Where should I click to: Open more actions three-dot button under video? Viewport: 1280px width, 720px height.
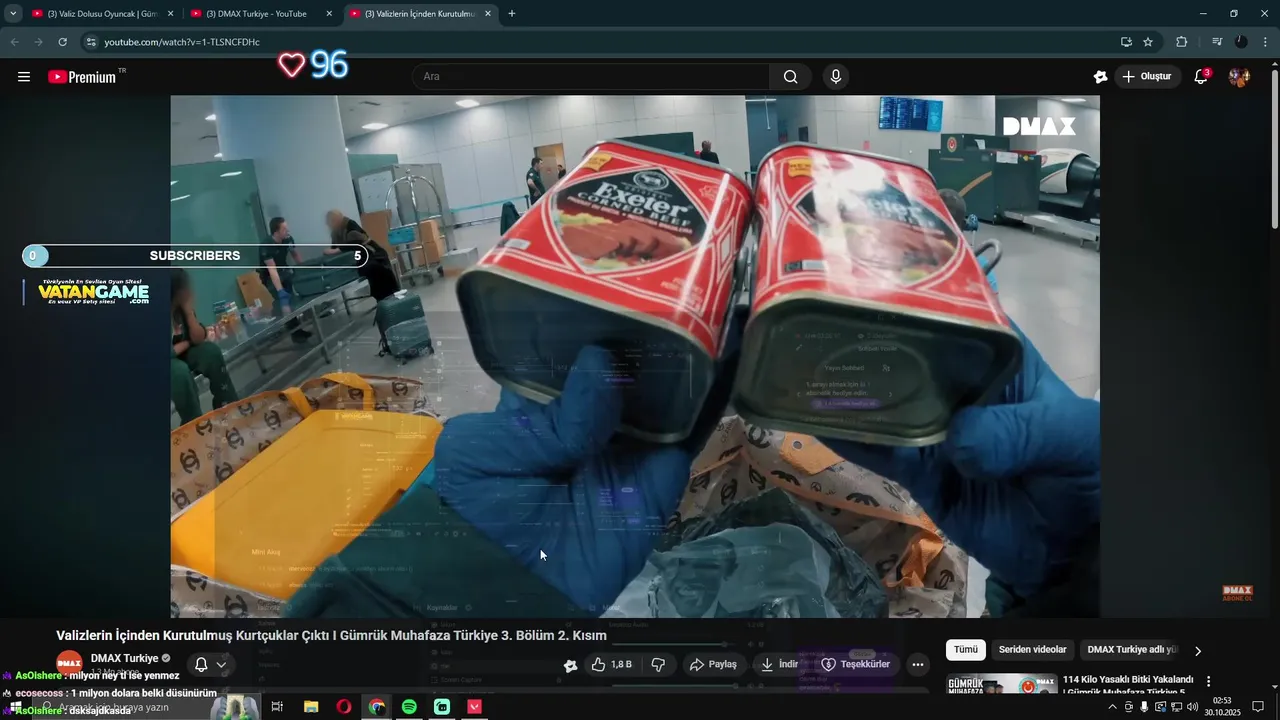click(x=917, y=664)
